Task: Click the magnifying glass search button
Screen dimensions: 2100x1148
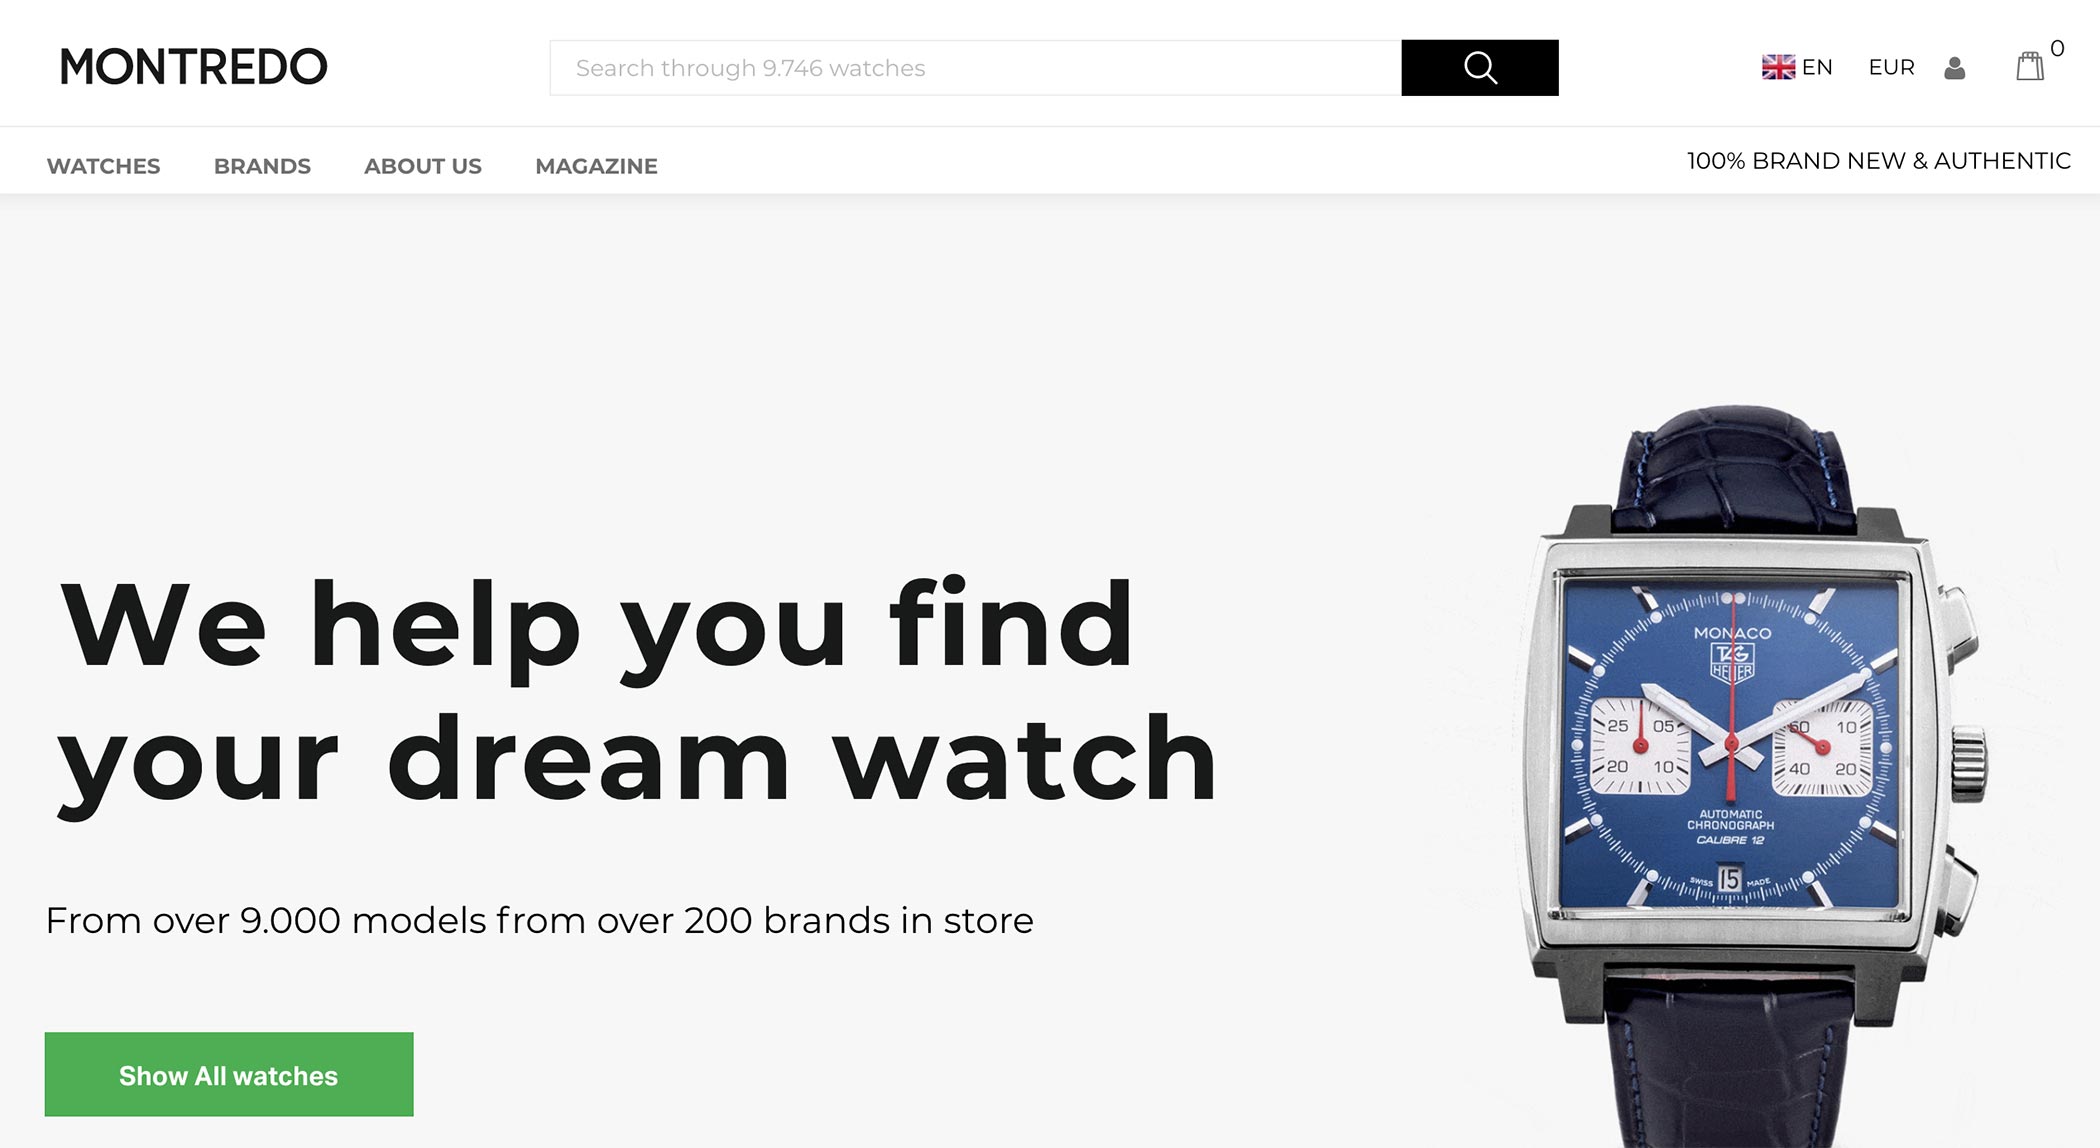Action: [x=1479, y=68]
